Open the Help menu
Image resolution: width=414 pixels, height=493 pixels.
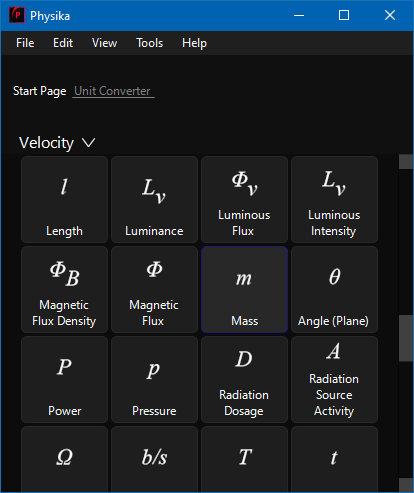pos(194,43)
